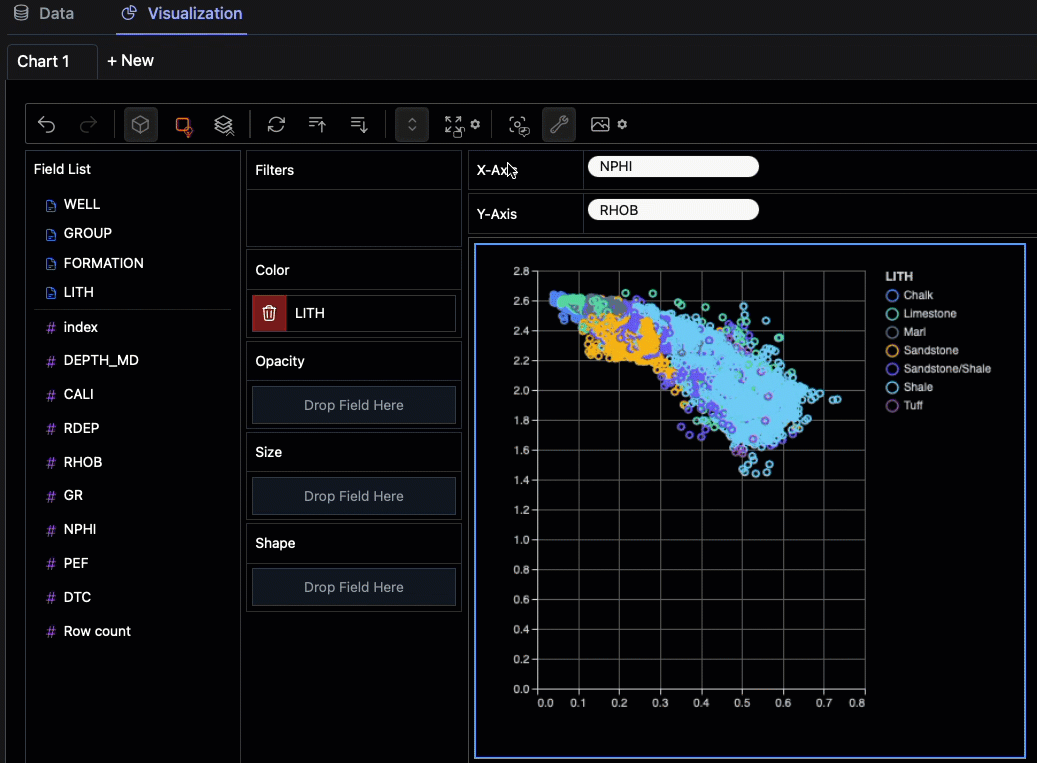This screenshot has width=1037, height=763.
Task: Click the interactive scan selection icon
Action: 518,125
